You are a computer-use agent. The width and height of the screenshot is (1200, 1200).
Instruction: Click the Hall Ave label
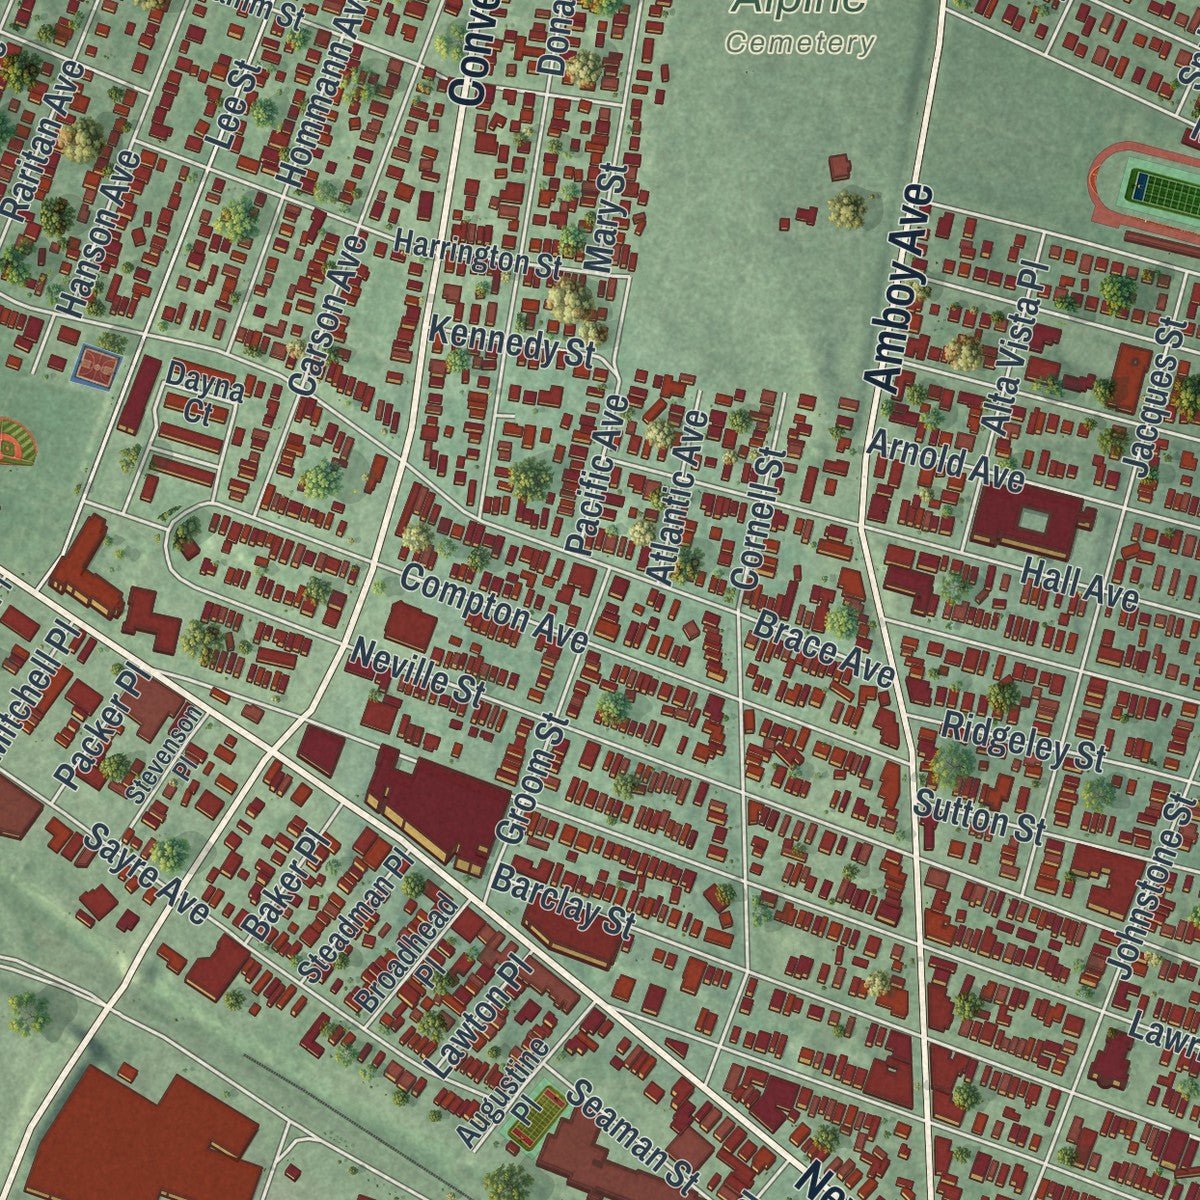(x=1081, y=585)
